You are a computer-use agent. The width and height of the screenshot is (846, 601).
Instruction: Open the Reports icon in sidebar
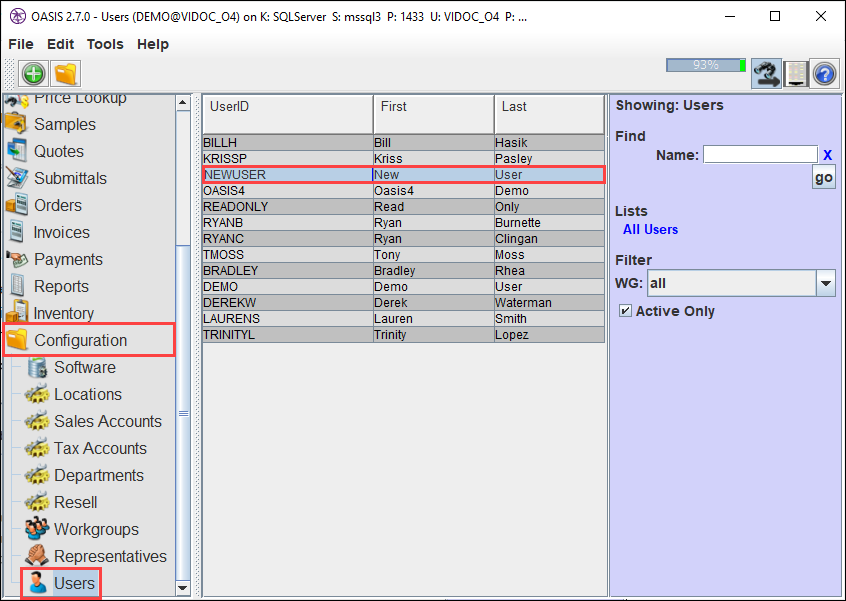click(17, 286)
